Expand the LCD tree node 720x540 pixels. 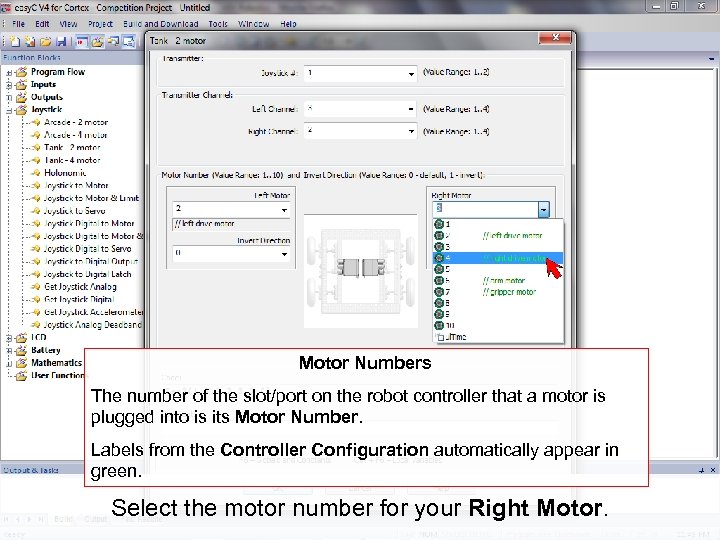(9, 338)
